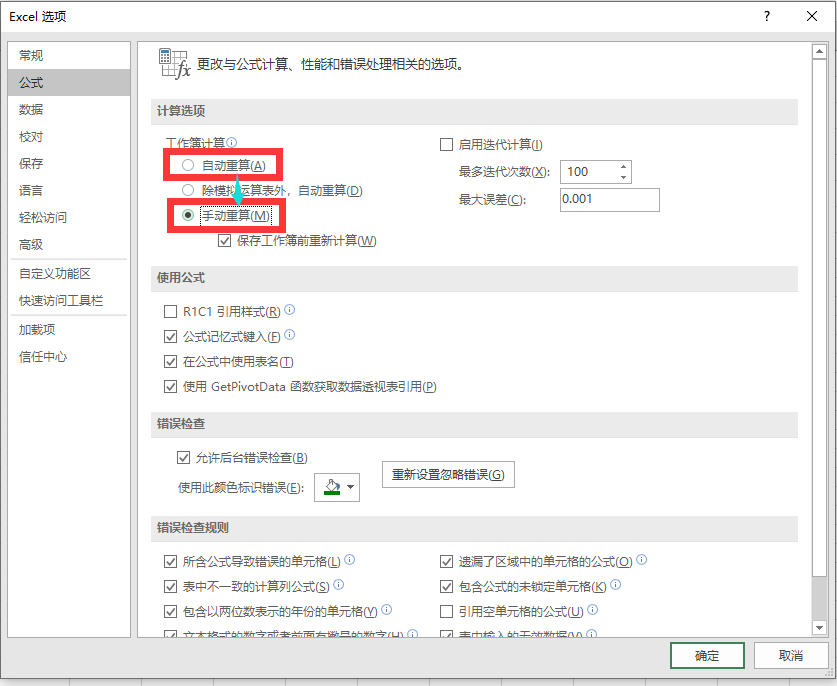Open the 轻松访问 category
Screen dimensions: 837x686
(69, 217)
